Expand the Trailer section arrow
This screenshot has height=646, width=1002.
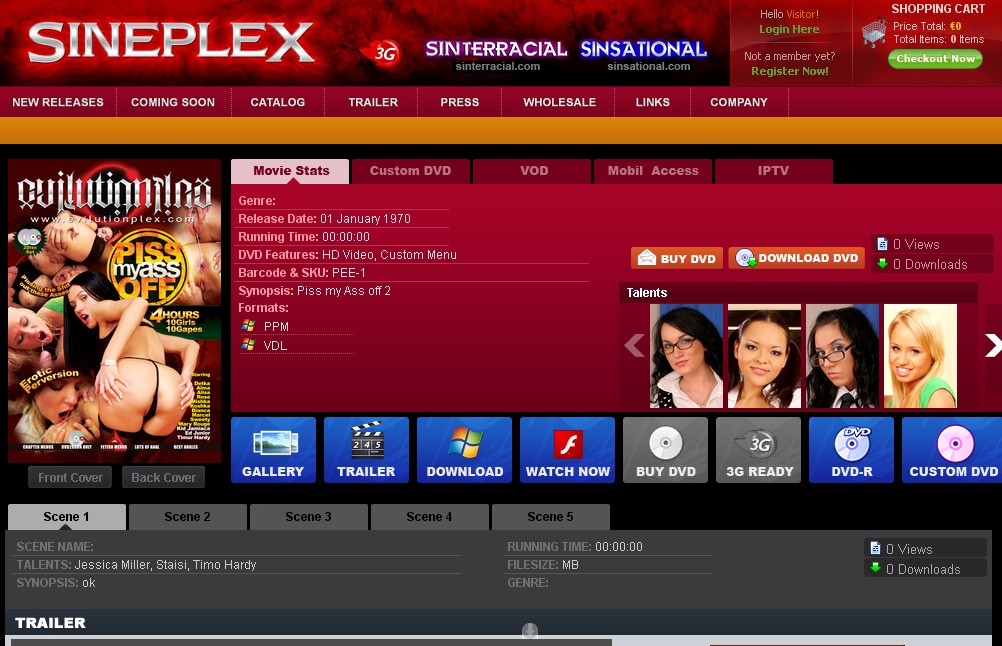click(529, 632)
